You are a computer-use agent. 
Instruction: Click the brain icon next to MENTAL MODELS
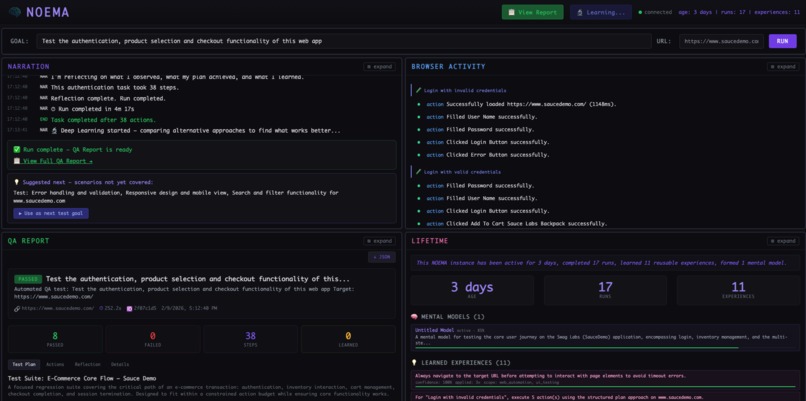pyautogui.click(x=414, y=317)
